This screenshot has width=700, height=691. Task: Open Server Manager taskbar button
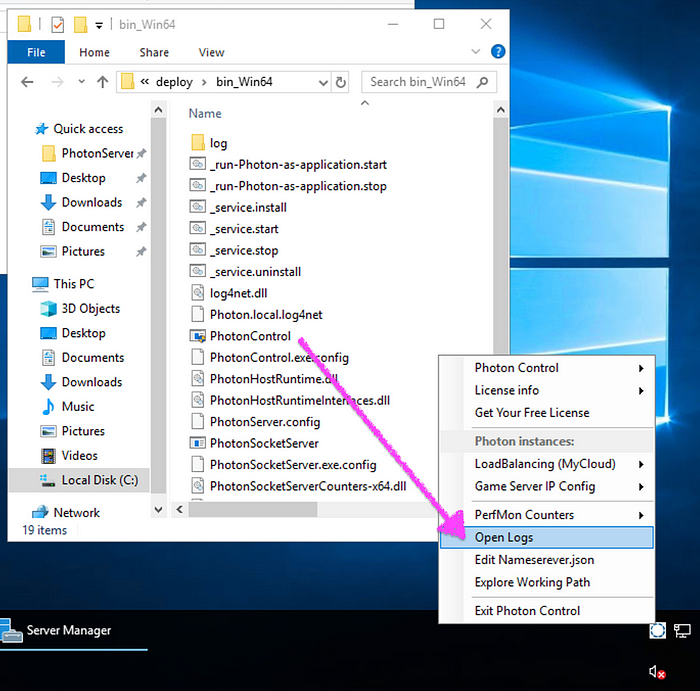coord(74,630)
